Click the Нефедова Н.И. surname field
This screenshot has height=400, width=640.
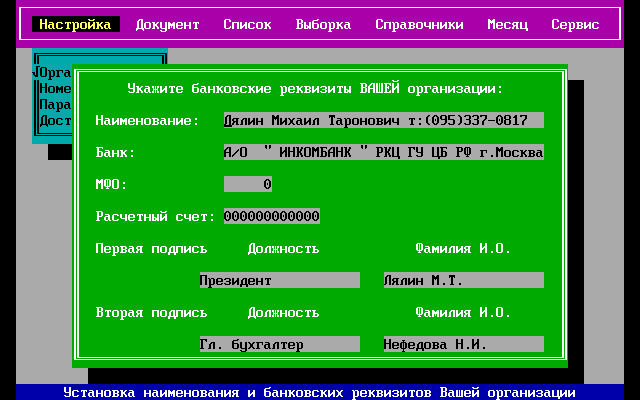(463, 344)
